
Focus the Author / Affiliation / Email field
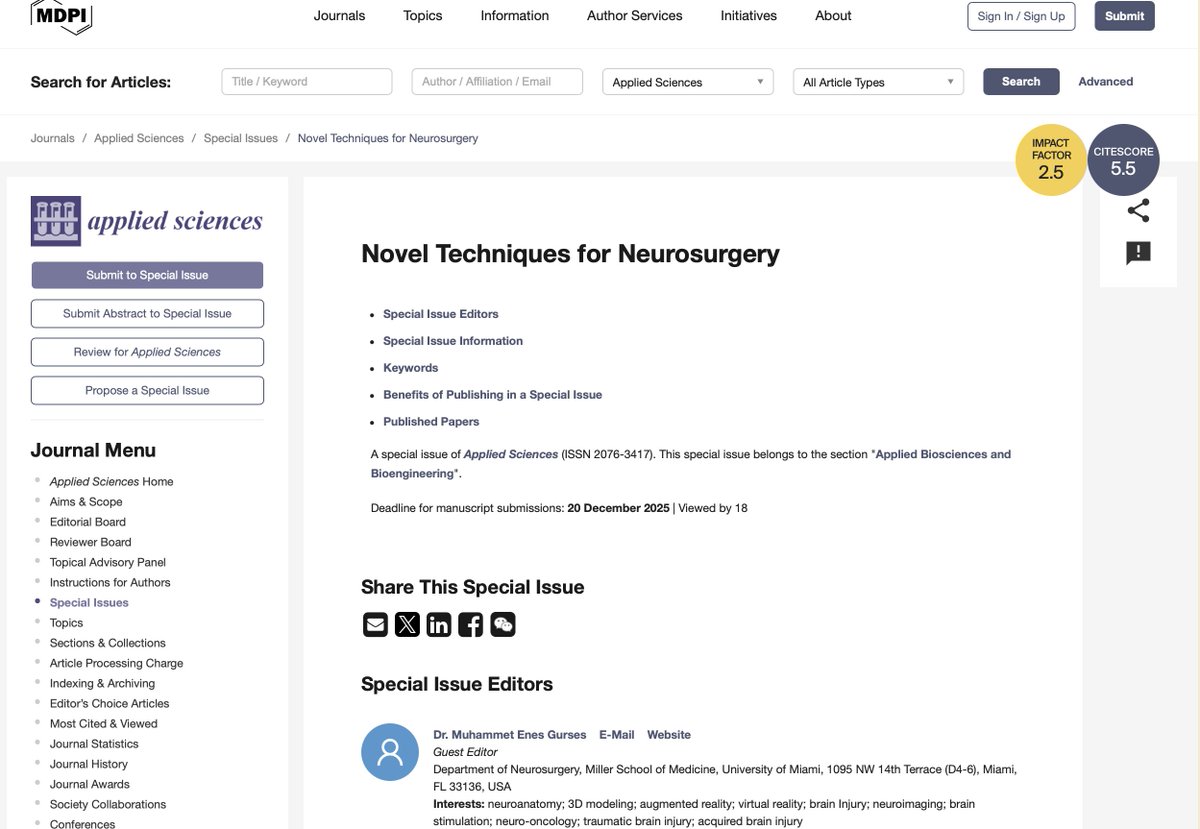[497, 82]
